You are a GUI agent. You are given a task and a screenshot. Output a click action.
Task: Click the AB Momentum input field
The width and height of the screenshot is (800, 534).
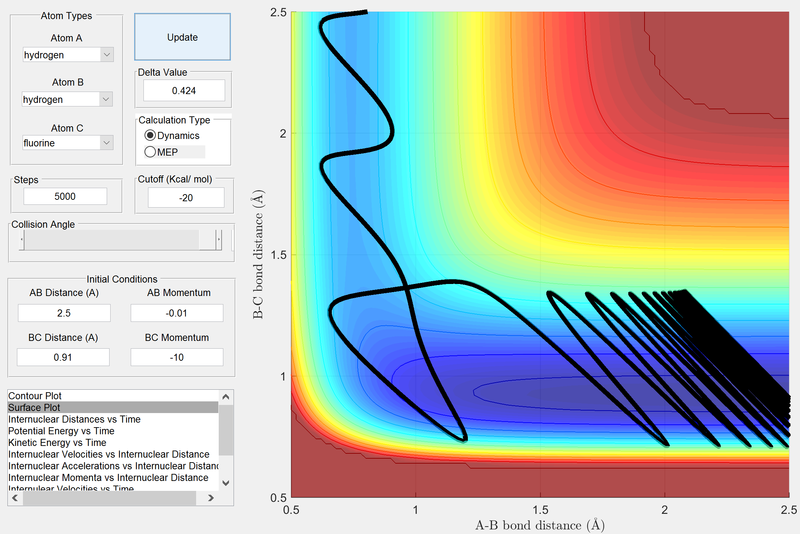click(x=177, y=313)
